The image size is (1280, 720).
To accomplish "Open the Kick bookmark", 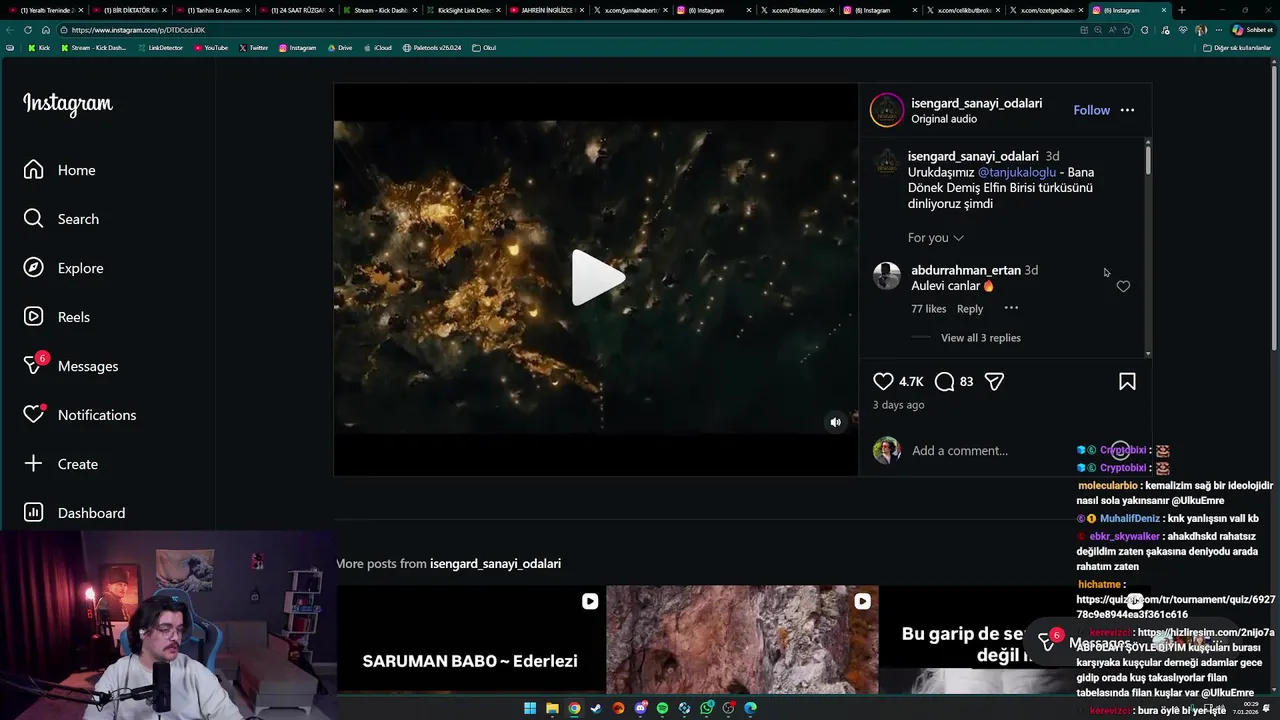I will (x=39, y=48).
